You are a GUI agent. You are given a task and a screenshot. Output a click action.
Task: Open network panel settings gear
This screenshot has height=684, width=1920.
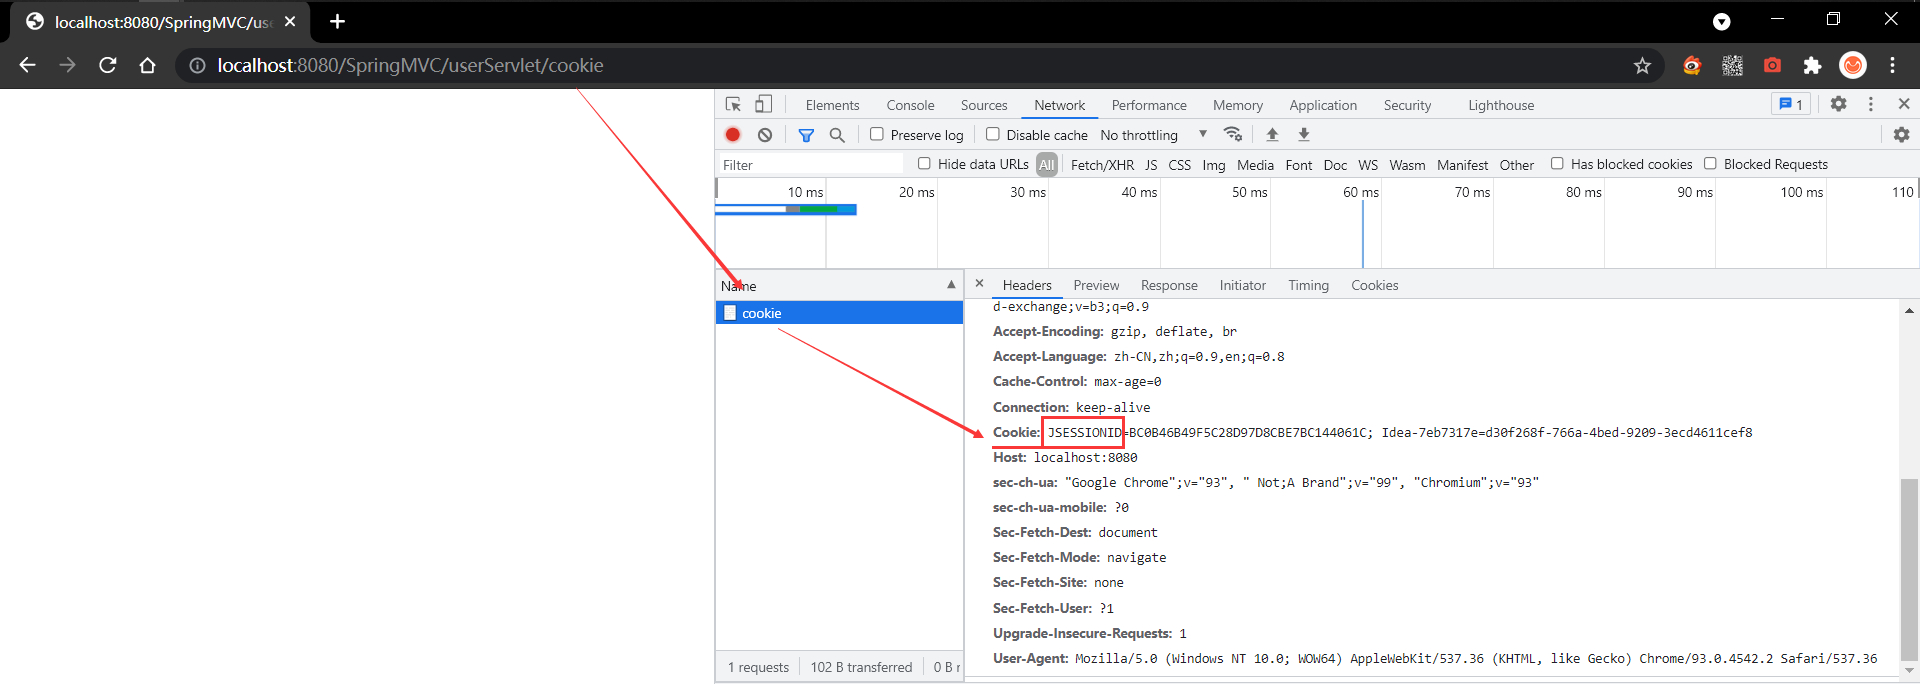tap(1901, 134)
